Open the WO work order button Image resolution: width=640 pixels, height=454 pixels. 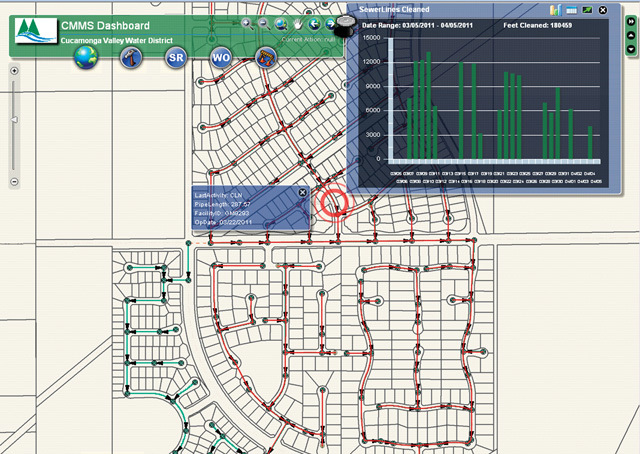[x=222, y=59]
